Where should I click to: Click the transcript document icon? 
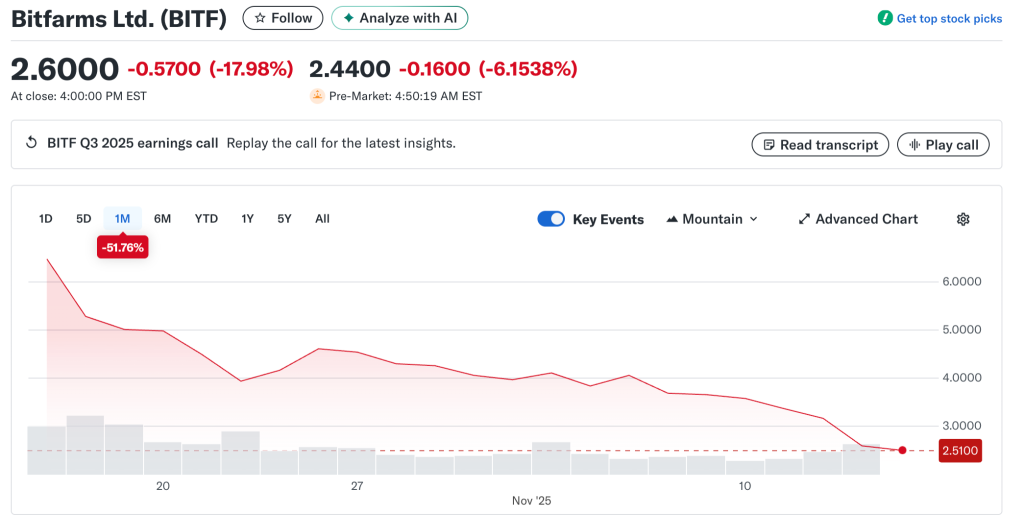(769, 145)
